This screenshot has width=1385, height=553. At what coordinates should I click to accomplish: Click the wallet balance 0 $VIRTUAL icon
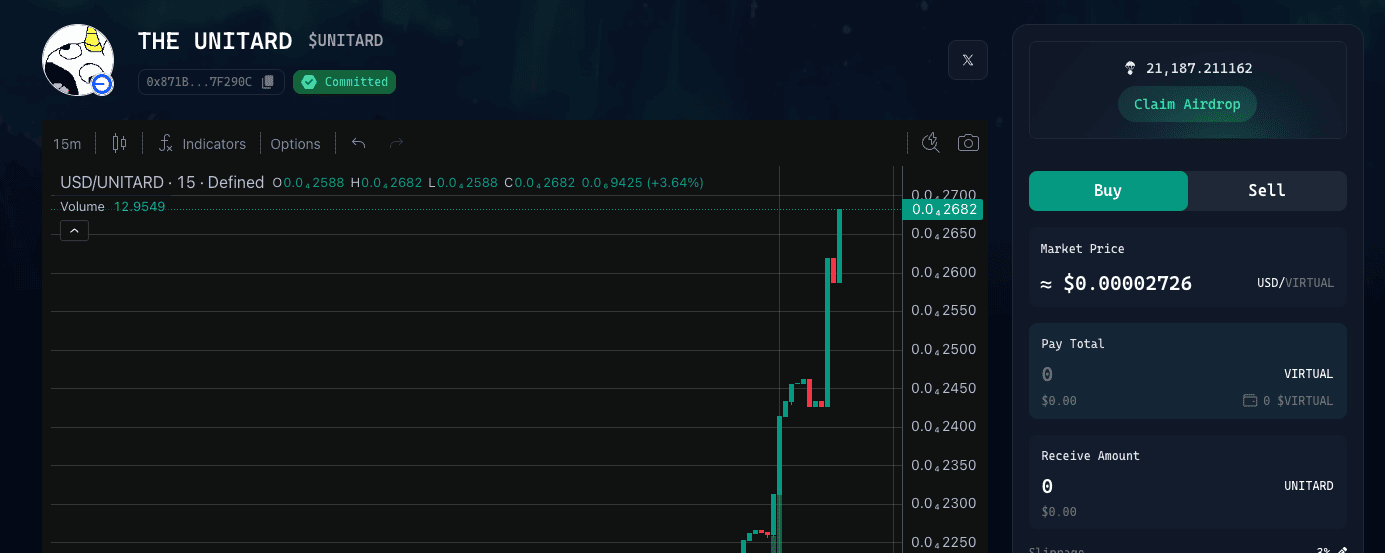coord(1250,401)
